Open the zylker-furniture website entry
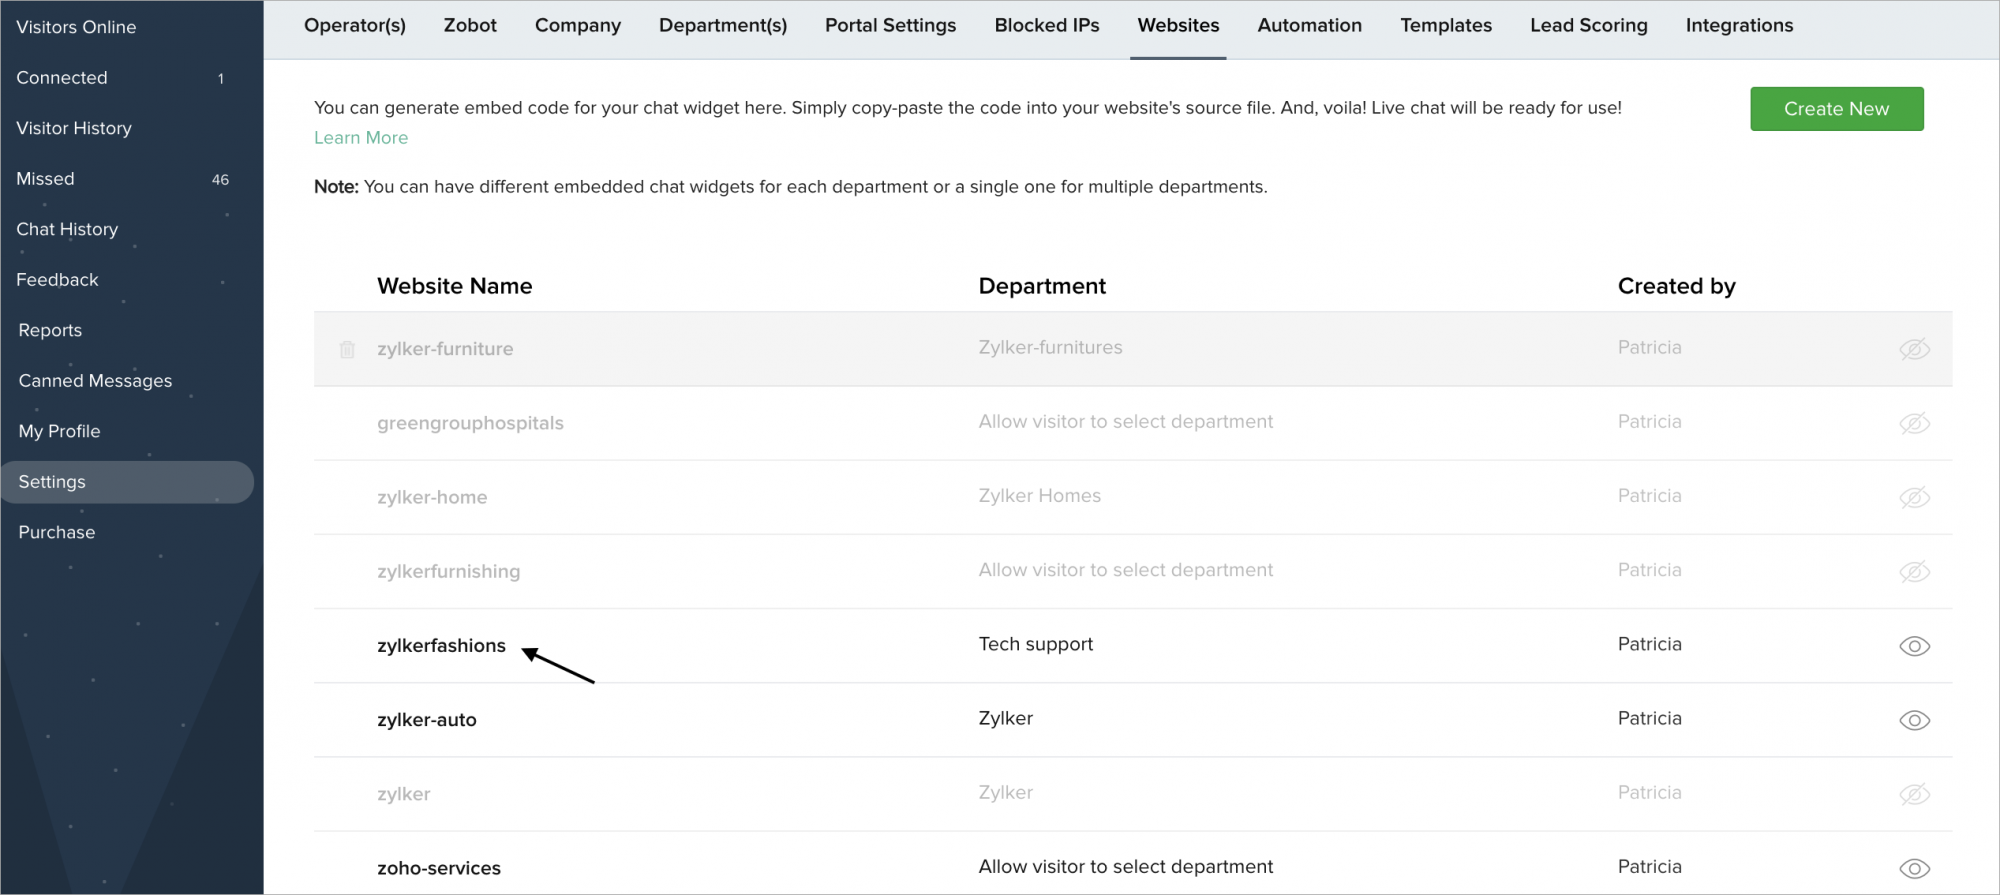This screenshot has width=2000, height=895. click(x=445, y=349)
